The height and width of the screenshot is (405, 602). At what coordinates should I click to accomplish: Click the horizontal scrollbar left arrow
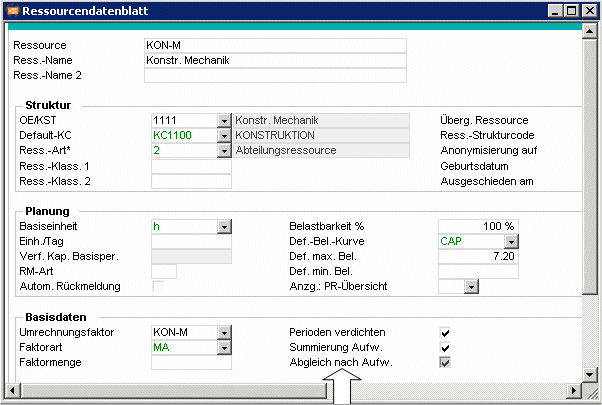tap(12, 391)
